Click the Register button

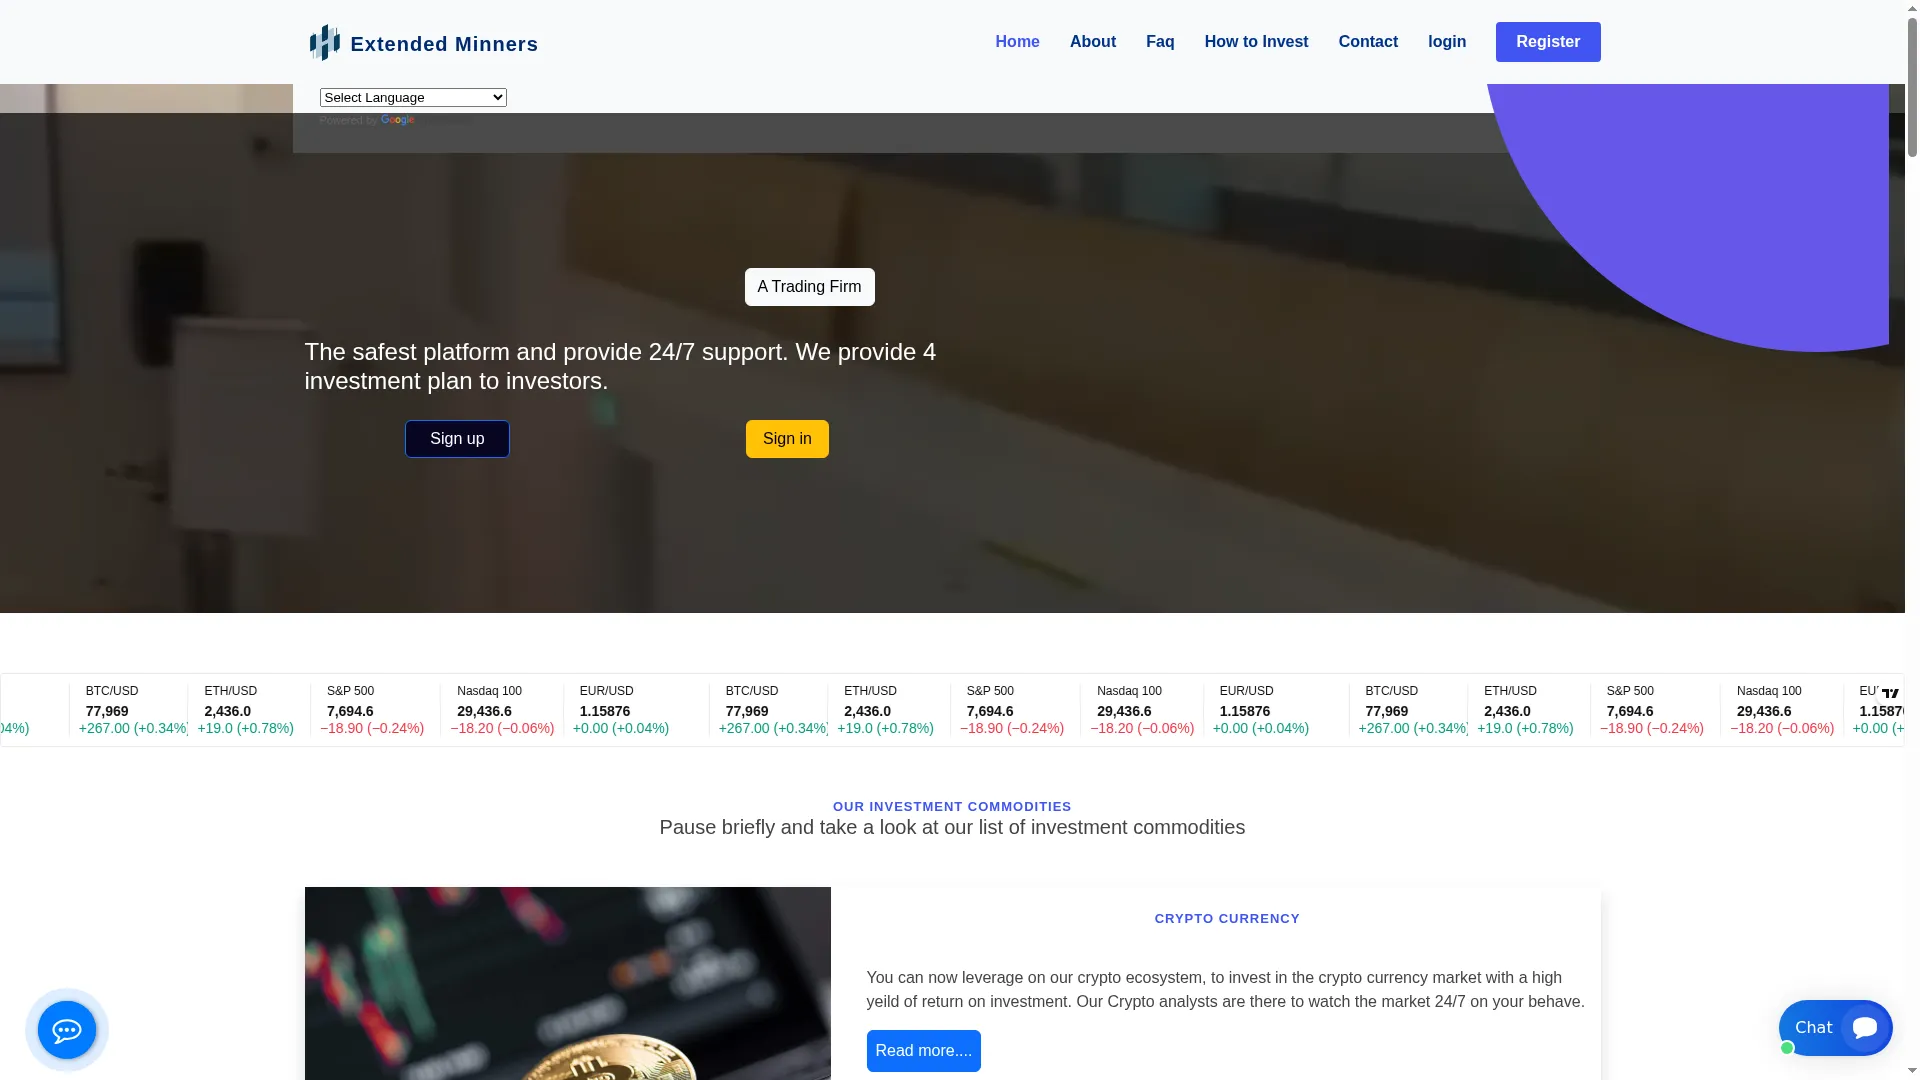tap(1548, 42)
